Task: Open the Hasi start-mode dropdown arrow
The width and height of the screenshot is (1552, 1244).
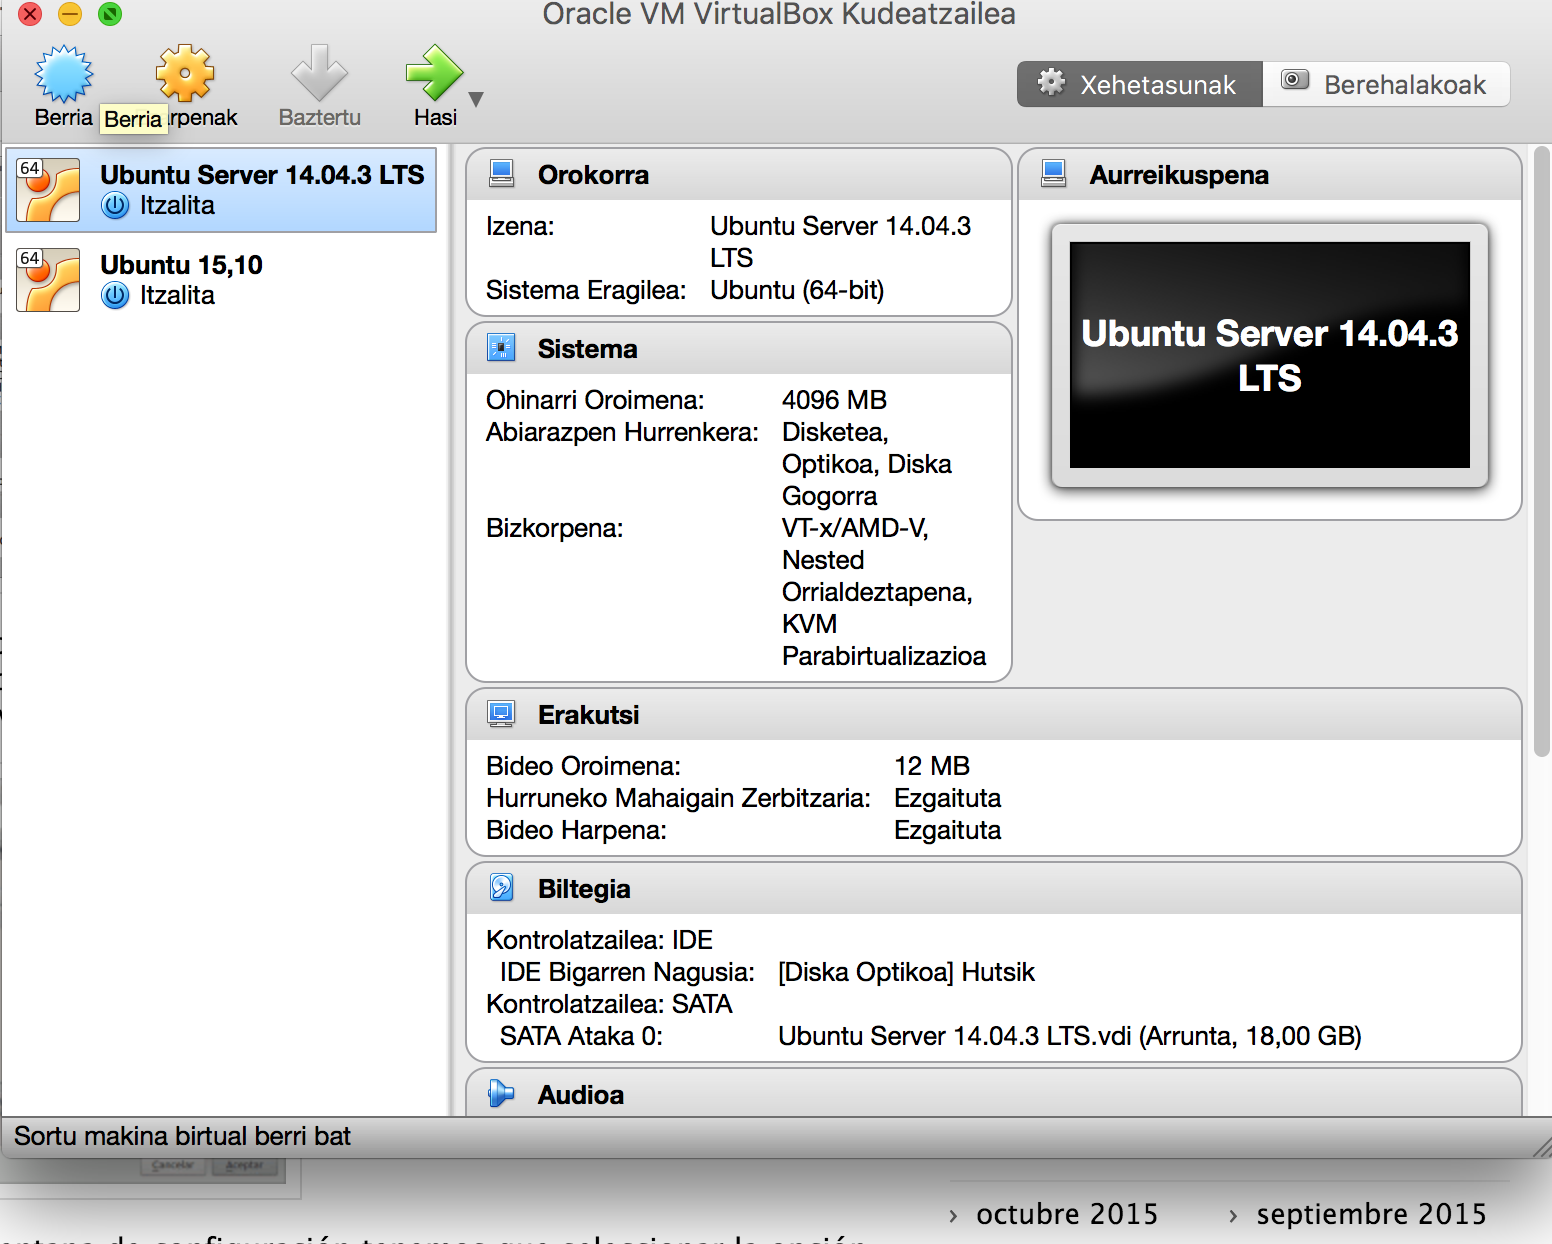Action: [x=476, y=99]
